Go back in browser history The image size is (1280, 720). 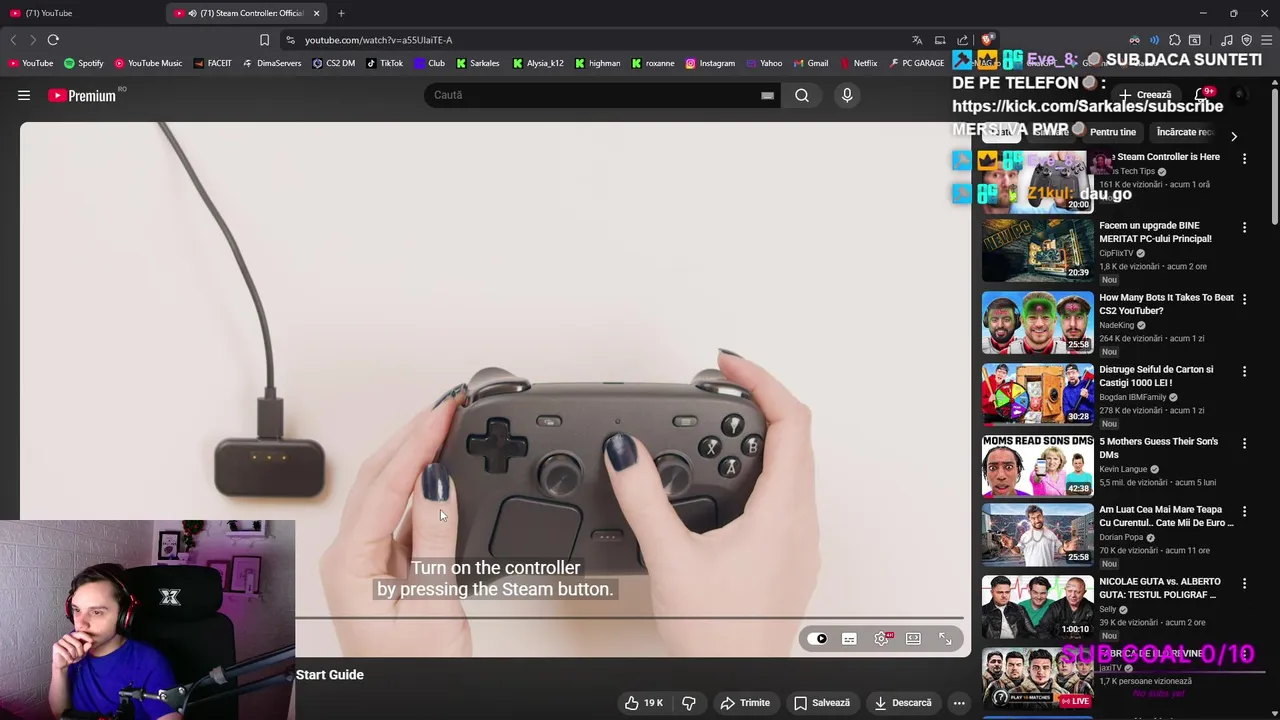click(x=13, y=40)
